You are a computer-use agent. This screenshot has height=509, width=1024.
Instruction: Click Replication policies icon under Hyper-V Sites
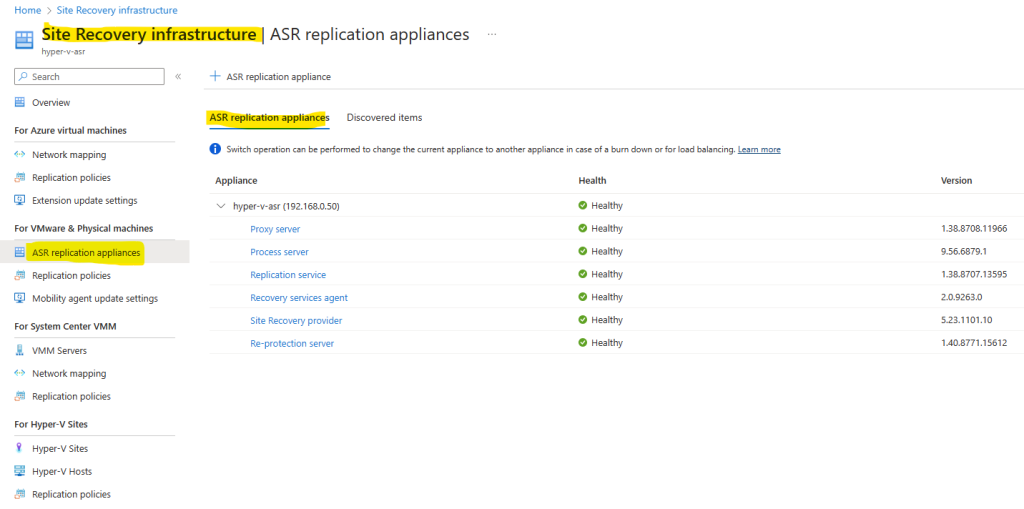click(20, 495)
